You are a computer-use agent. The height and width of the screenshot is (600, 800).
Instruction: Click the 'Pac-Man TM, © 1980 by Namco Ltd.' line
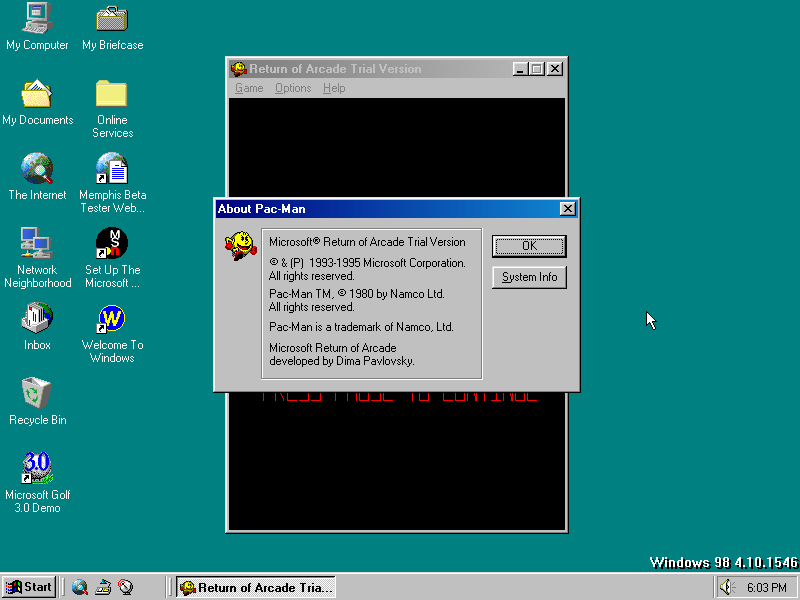357,294
